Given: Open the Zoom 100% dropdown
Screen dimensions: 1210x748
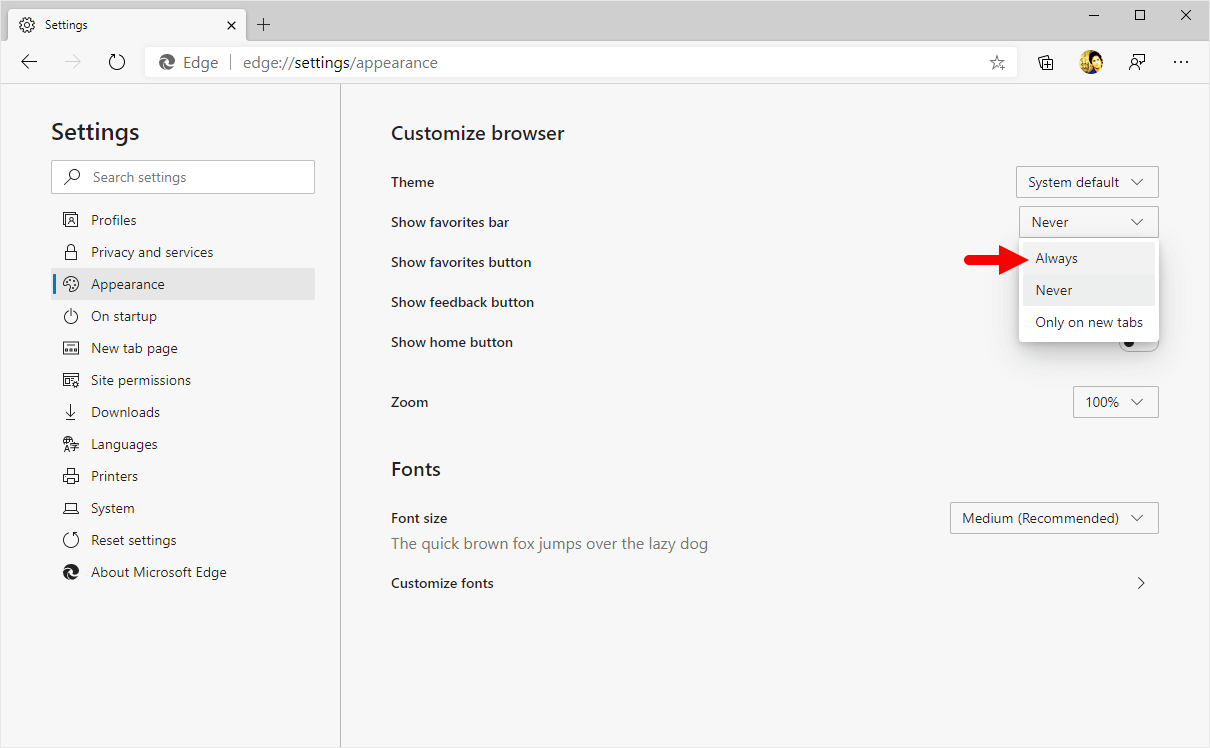Looking at the screenshot, I should (1116, 402).
